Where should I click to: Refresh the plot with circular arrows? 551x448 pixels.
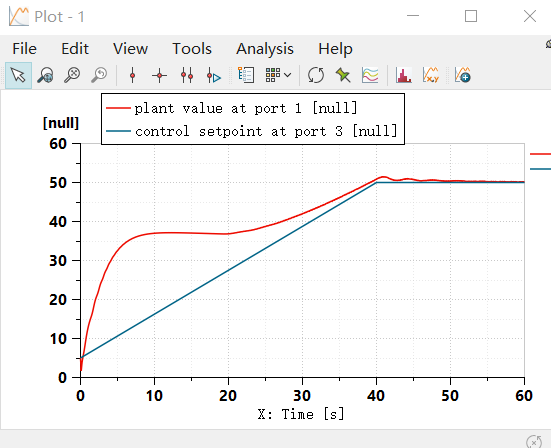point(316,75)
